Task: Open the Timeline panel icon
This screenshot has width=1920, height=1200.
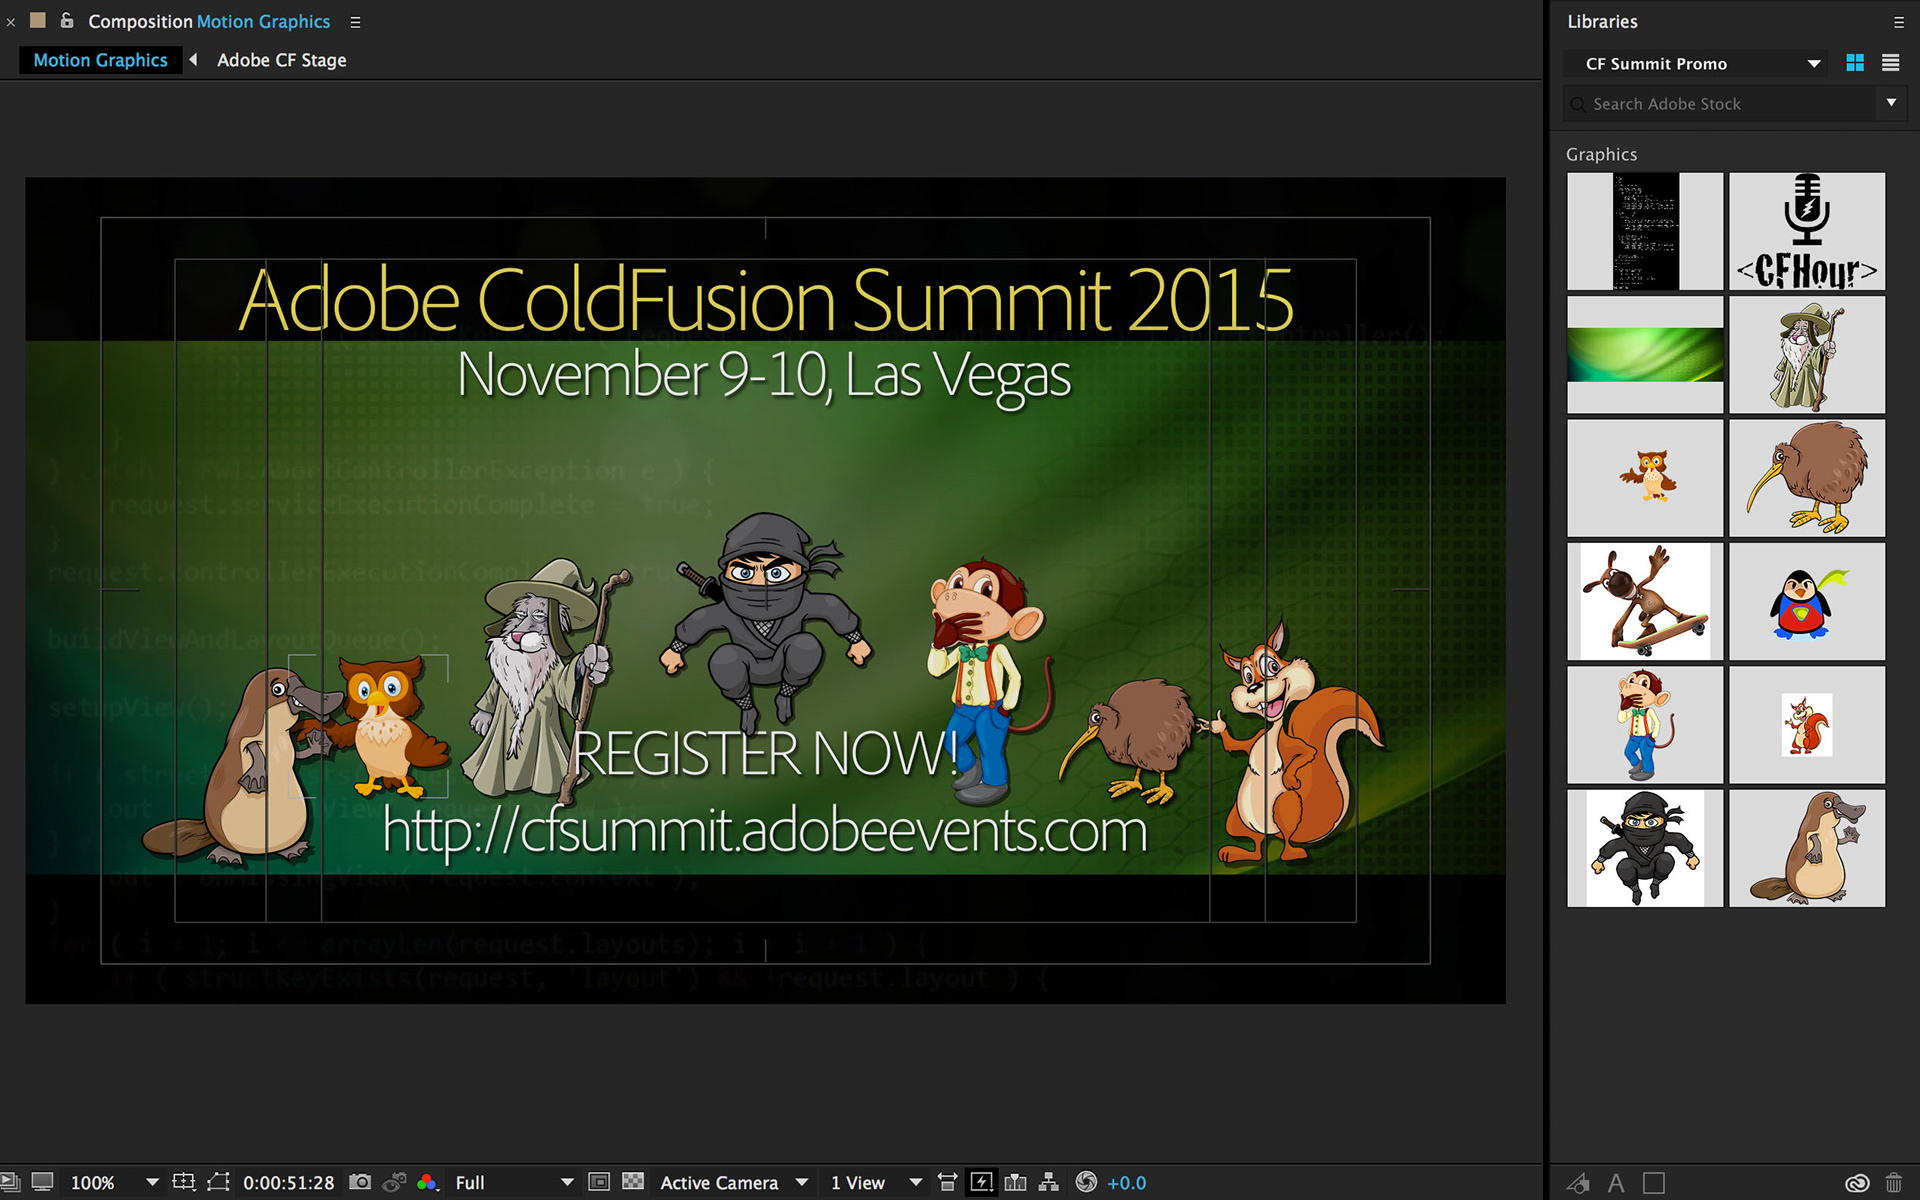Action: point(1015,1182)
